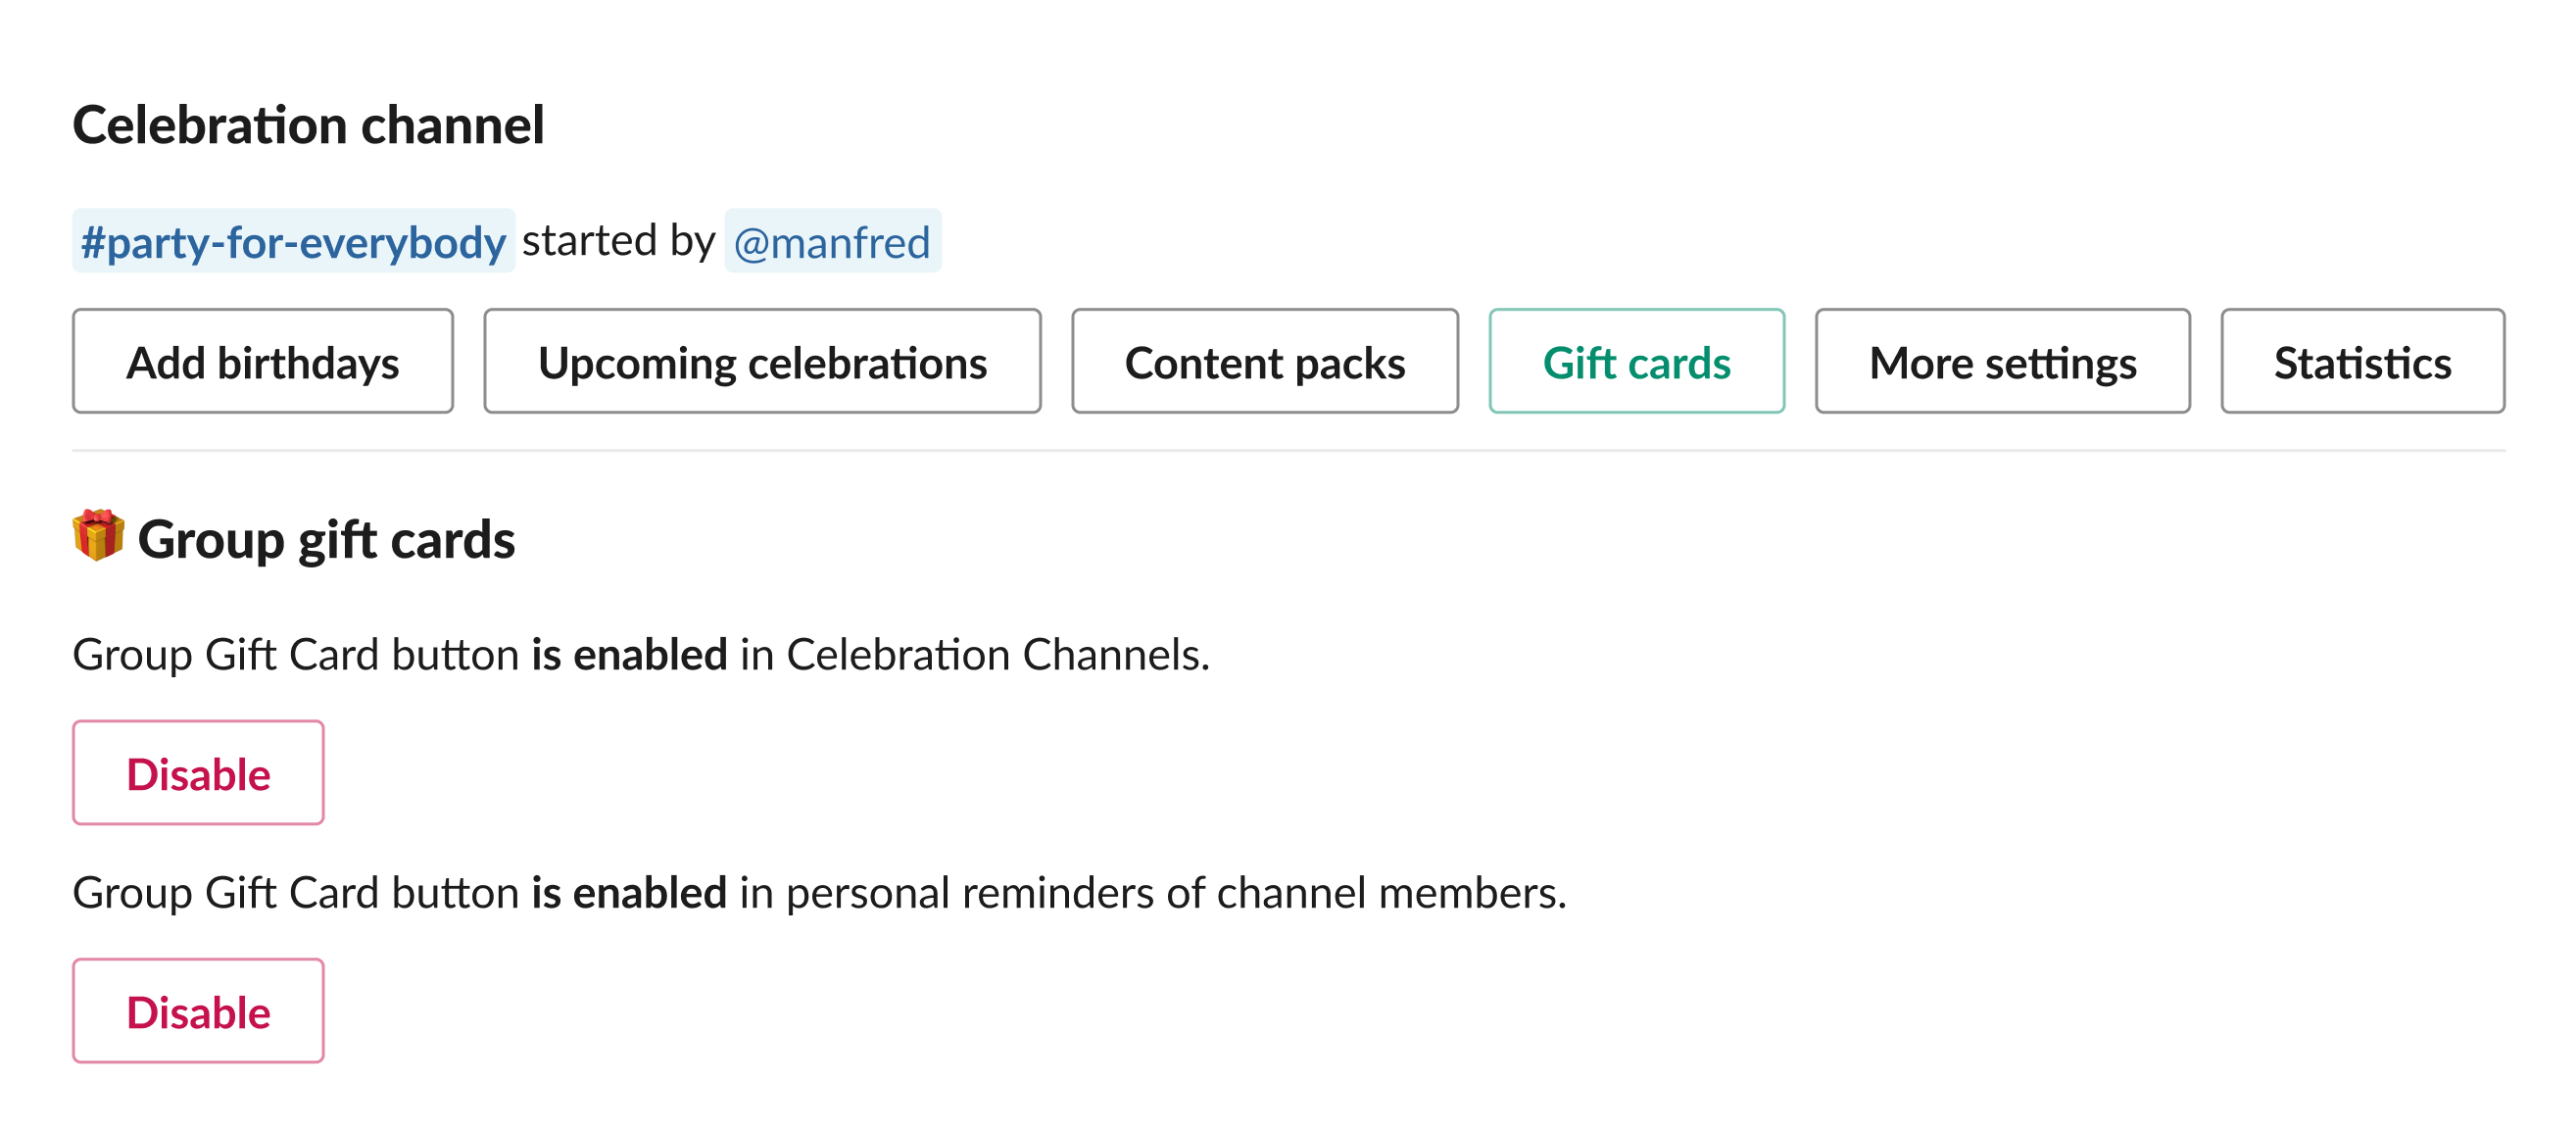This screenshot has height=1133, width=2576.
Task: Disable Group Gift Card button in Celebration Channels
Action: pyautogui.click(x=197, y=772)
